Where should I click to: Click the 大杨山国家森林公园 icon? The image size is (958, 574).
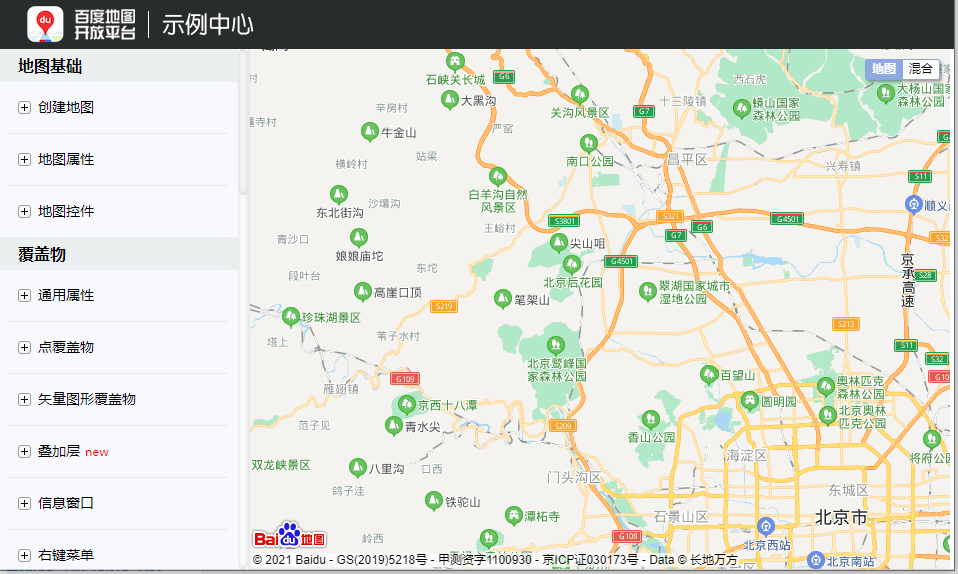pyautogui.click(x=886, y=94)
